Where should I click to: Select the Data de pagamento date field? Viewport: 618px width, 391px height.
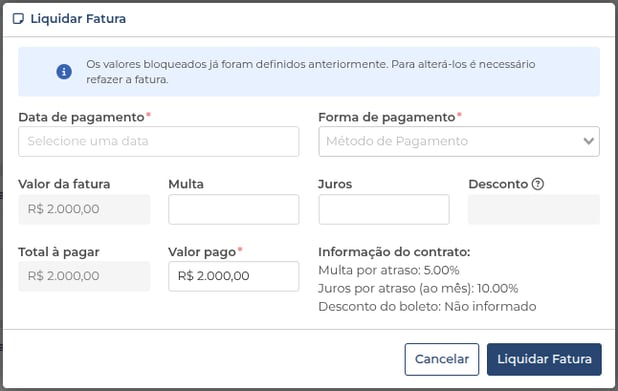click(158, 142)
